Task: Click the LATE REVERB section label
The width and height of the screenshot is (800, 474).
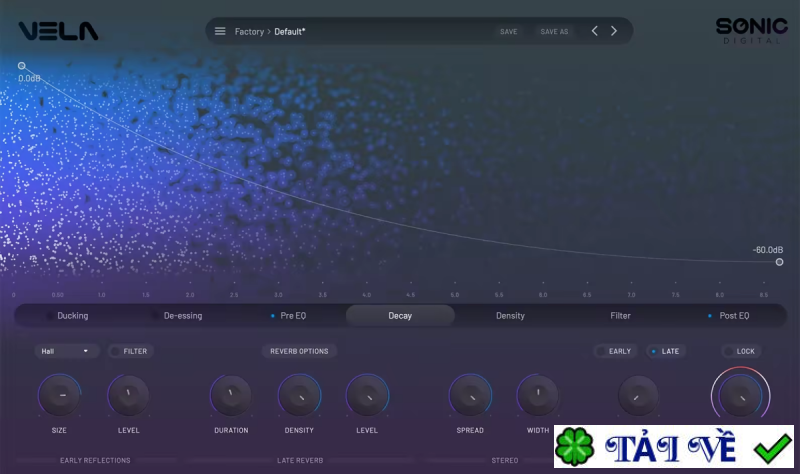Action: [x=300, y=460]
